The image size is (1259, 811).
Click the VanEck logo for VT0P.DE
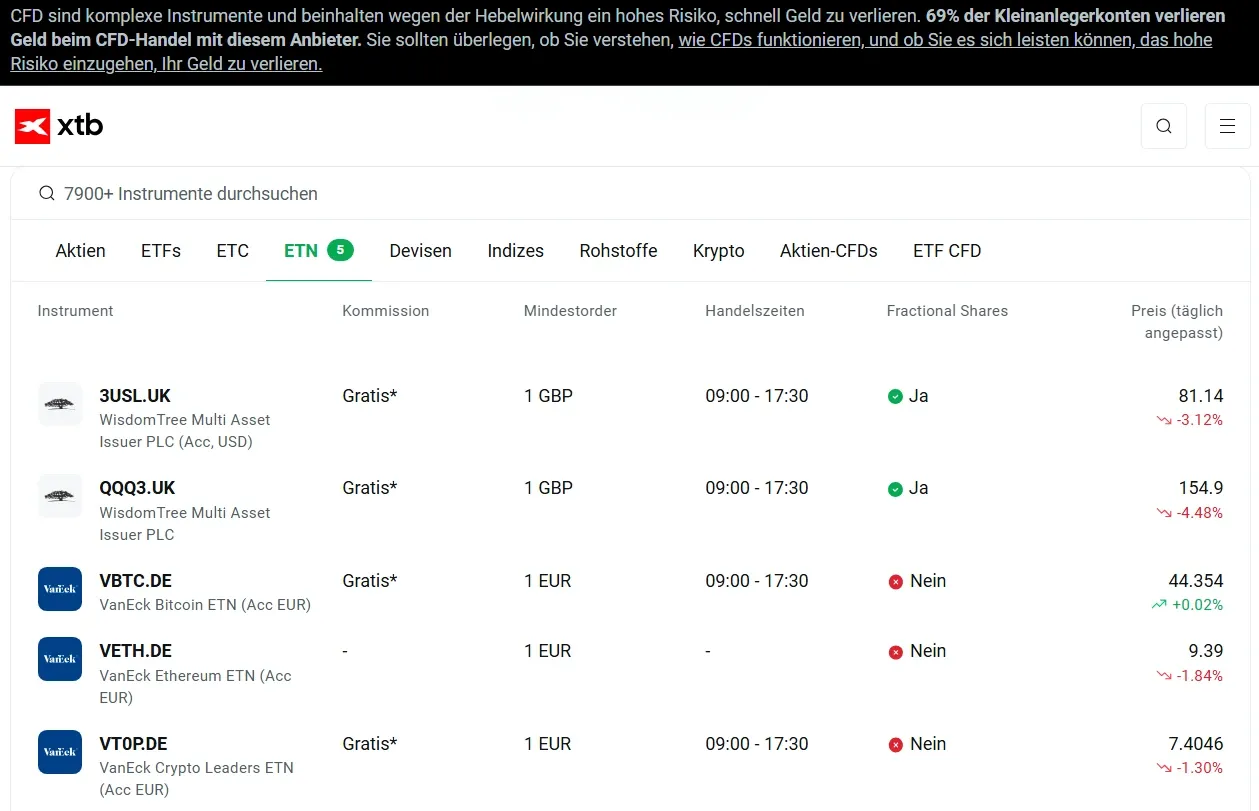coord(60,752)
